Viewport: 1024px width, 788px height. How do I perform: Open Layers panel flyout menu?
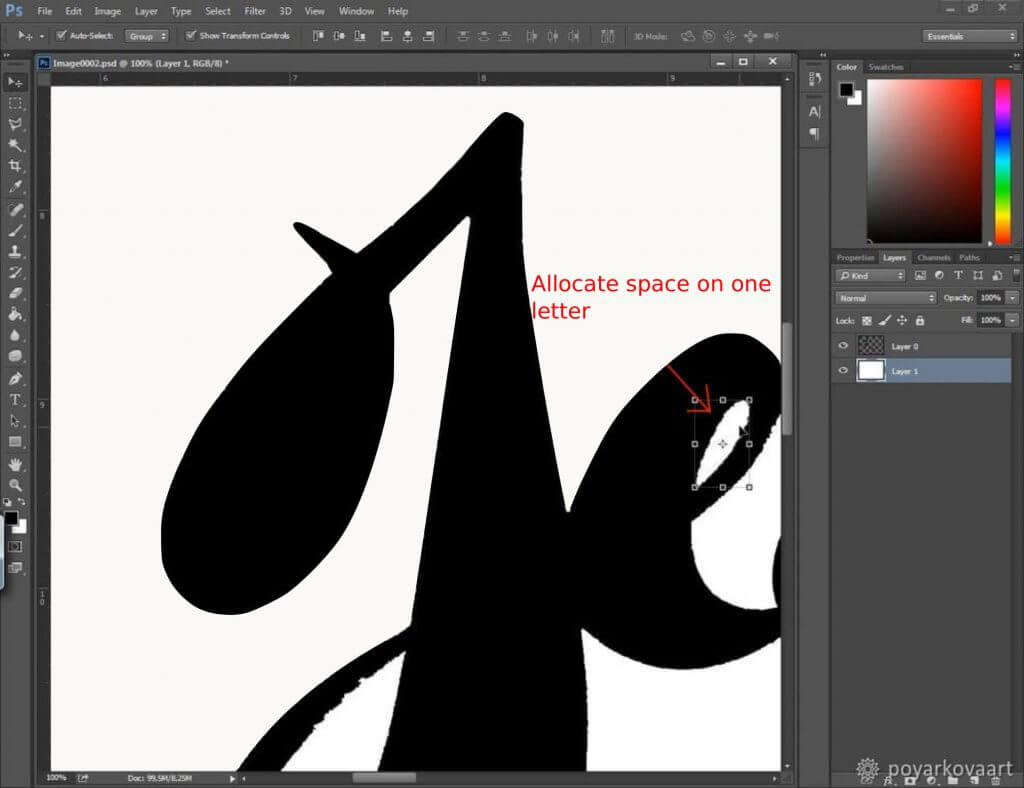(x=1014, y=258)
